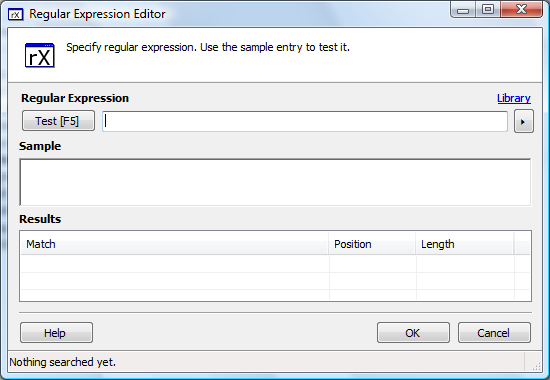
Task: Sort results by Position column header
Action: (372, 244)
